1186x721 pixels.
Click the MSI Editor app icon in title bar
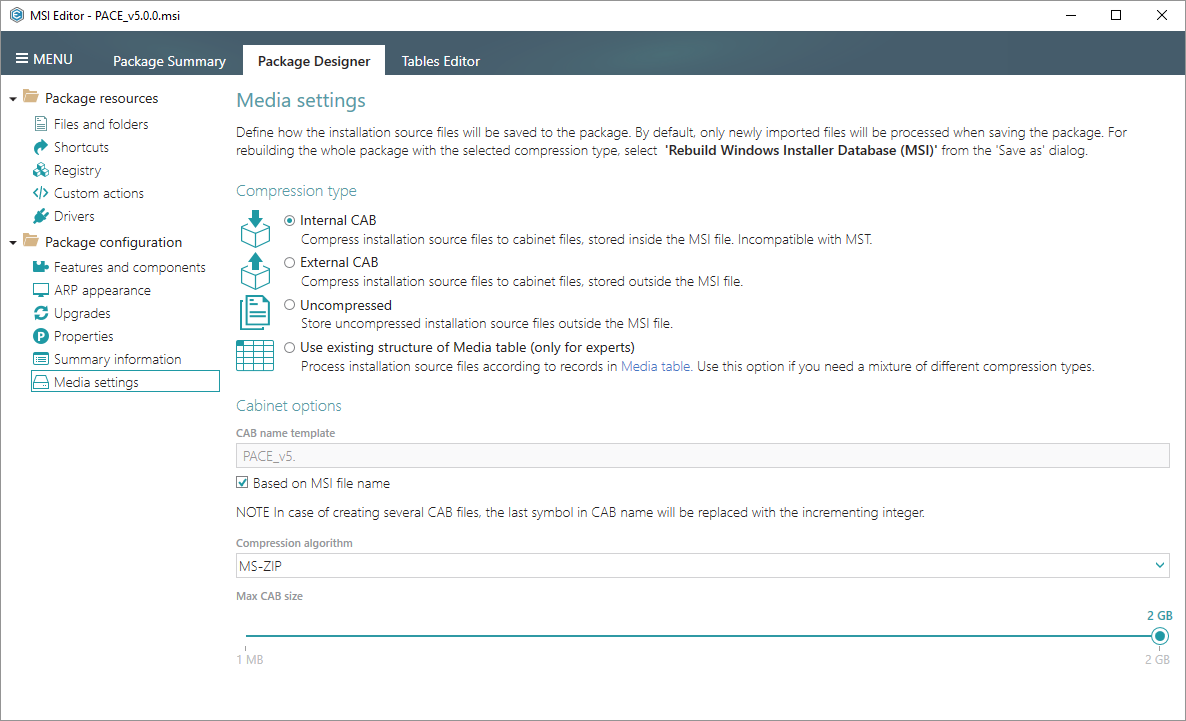[17, 15]
